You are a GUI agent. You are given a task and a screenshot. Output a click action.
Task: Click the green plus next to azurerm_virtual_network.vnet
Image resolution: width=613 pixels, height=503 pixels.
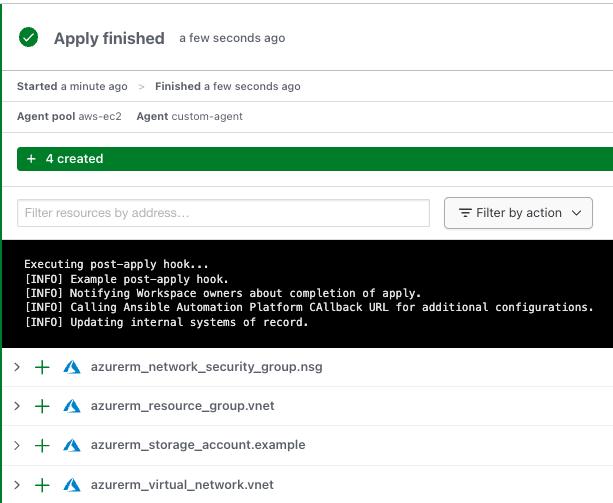(42, 485)
